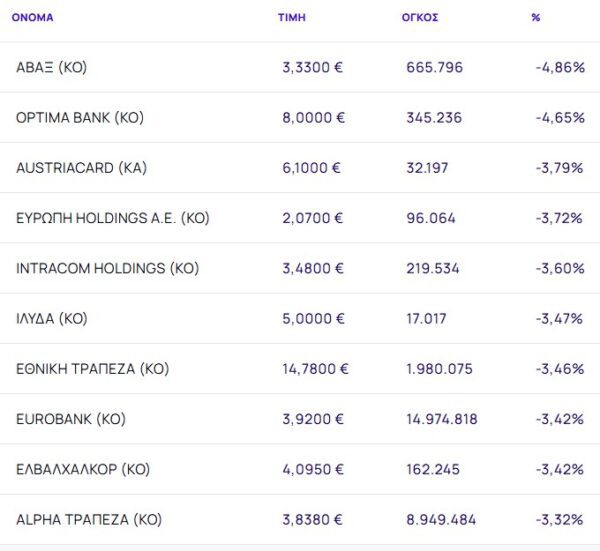Screen dimensions: 600x551
Task: Open ΙΛΥΔΑ (ΚΟ) stock page
Action: (52, 319)
